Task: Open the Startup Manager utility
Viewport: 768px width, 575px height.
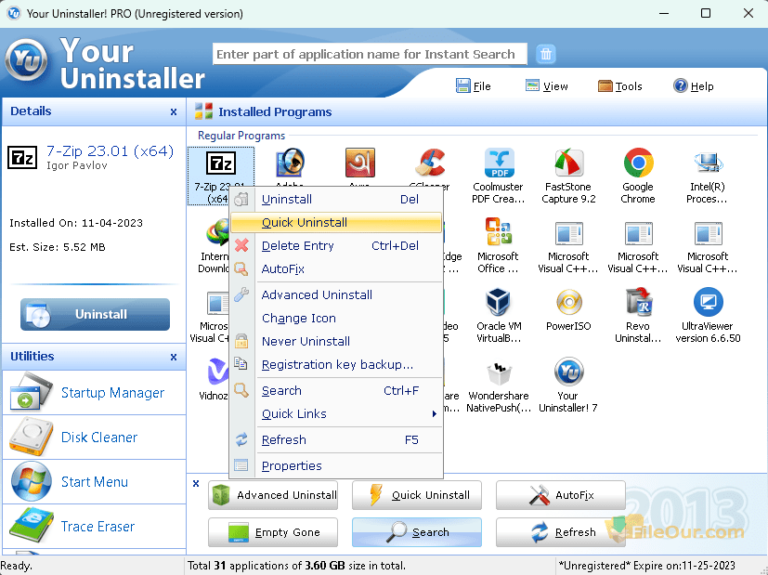Action: [94, 393]
